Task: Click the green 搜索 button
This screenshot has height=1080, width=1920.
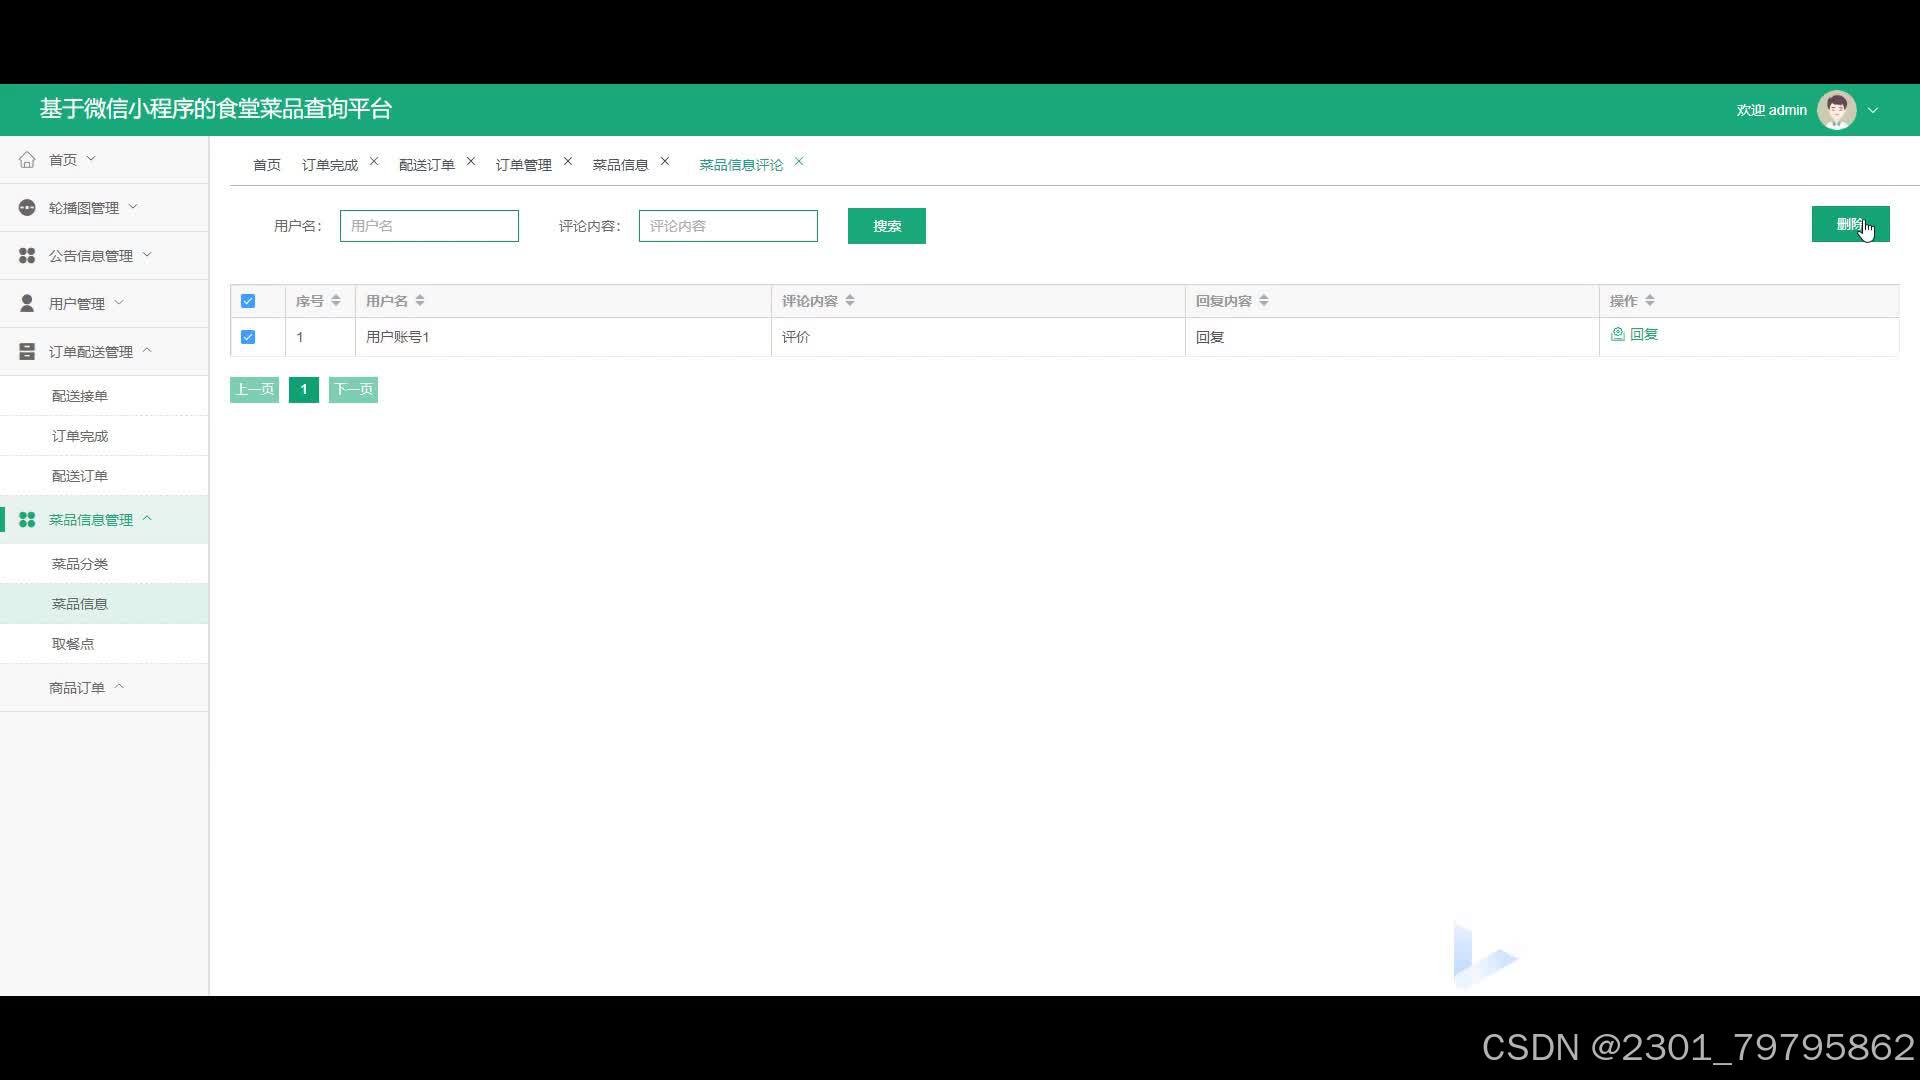Action: (x=886, y=226)
